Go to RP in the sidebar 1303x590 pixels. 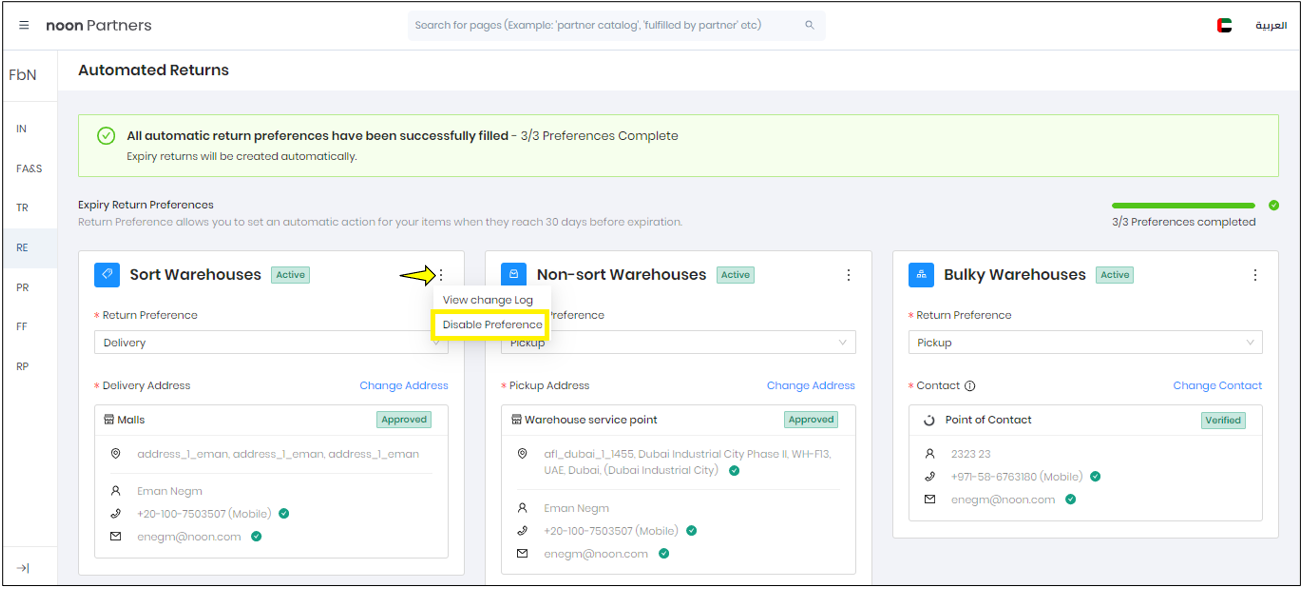pos(22,366)
